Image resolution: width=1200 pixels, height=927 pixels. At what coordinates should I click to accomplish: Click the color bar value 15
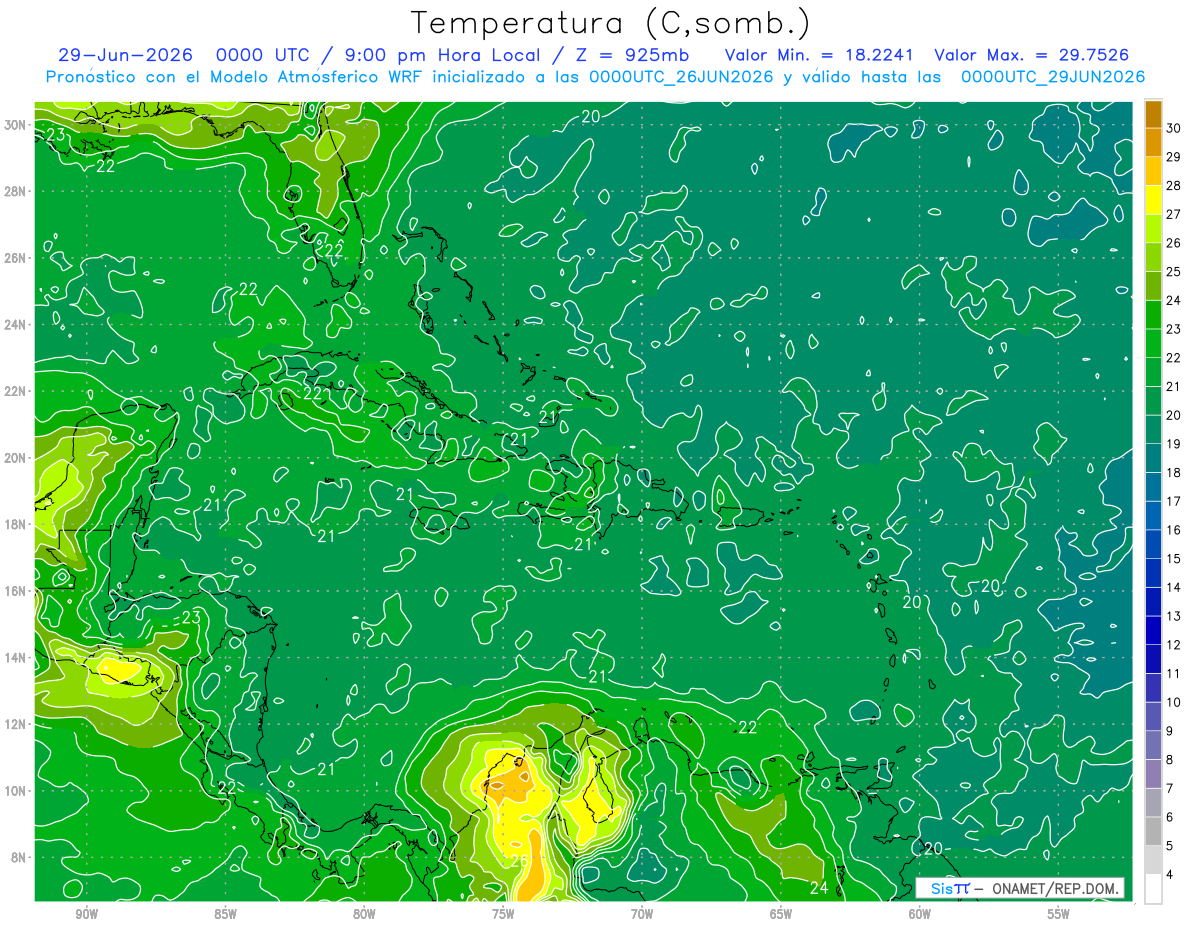(x=1174, y=558)
